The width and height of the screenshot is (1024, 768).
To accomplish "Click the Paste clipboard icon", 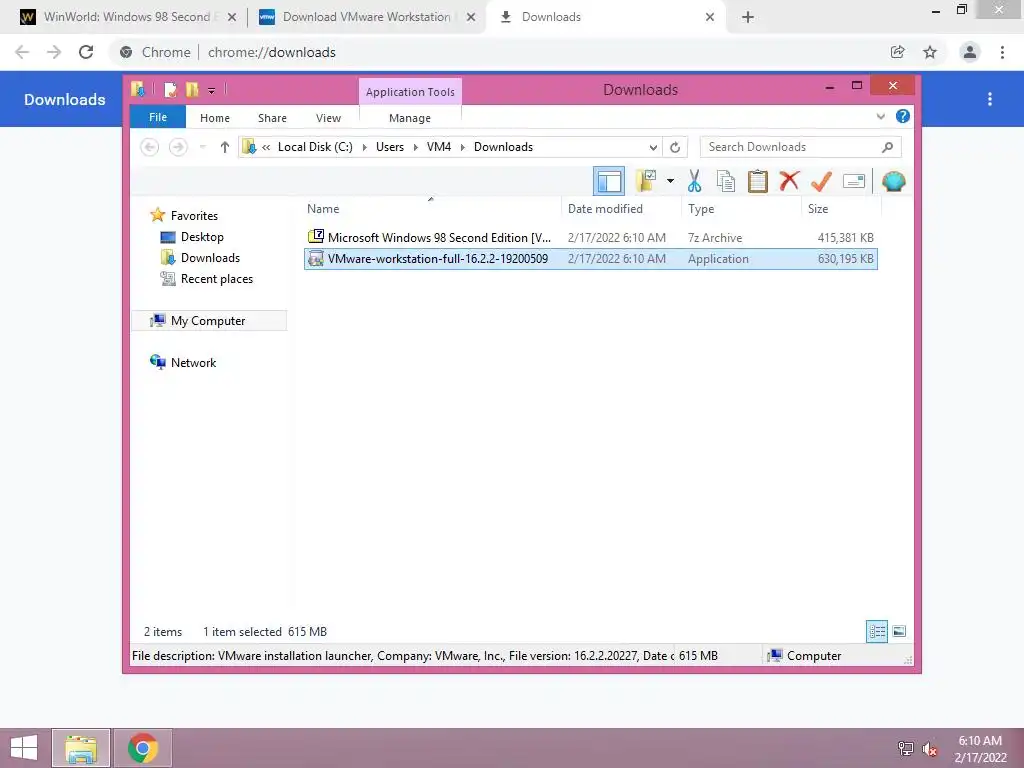I will 758,182.
